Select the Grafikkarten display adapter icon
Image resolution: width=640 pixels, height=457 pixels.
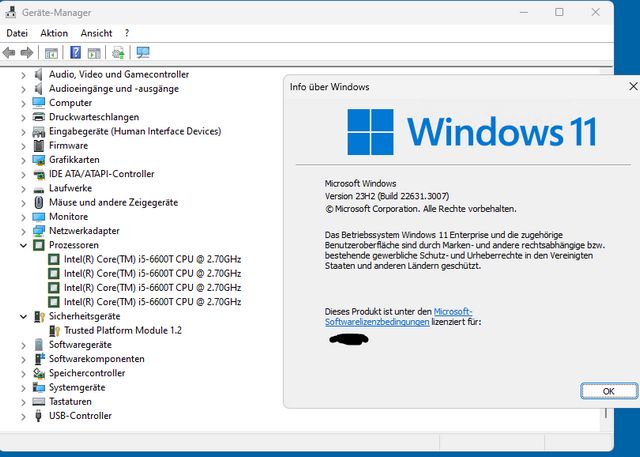[x=39, y=160]
